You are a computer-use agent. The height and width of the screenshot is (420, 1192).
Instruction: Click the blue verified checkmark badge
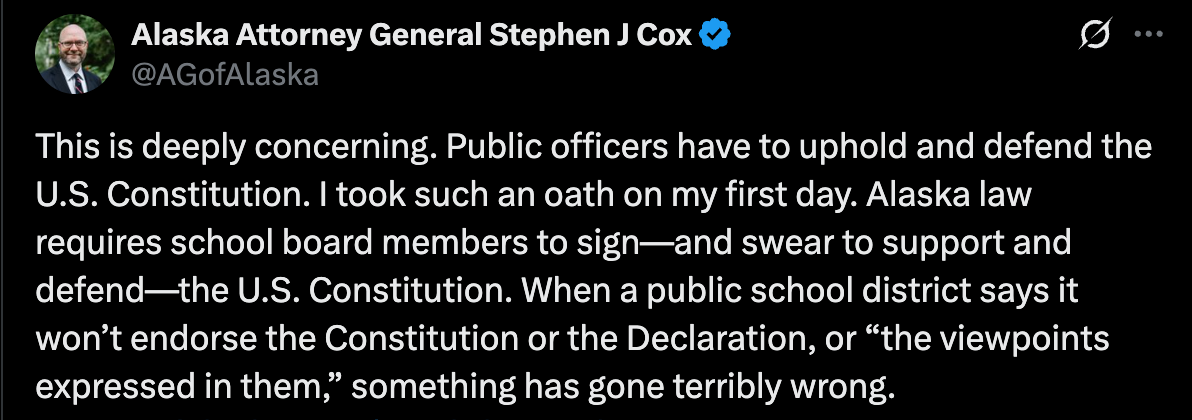coord(716,37)
